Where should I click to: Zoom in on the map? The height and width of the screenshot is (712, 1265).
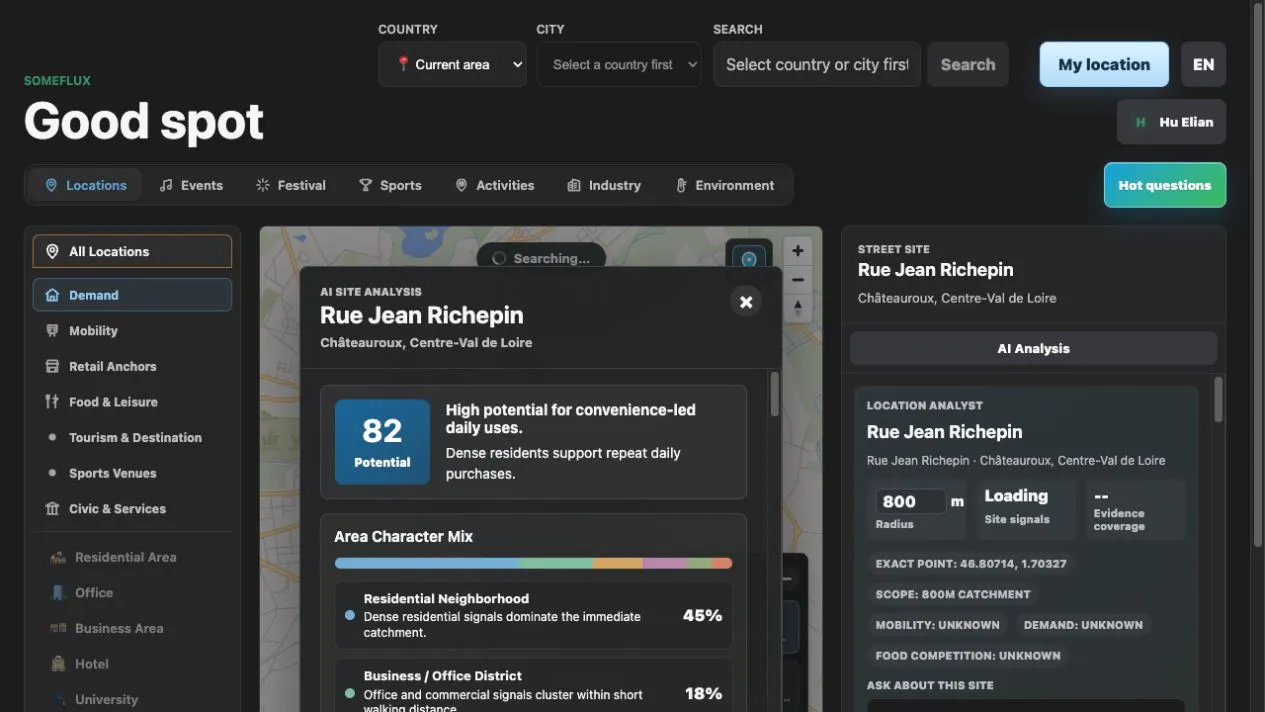pyautogui.click(x=797, y=251)
